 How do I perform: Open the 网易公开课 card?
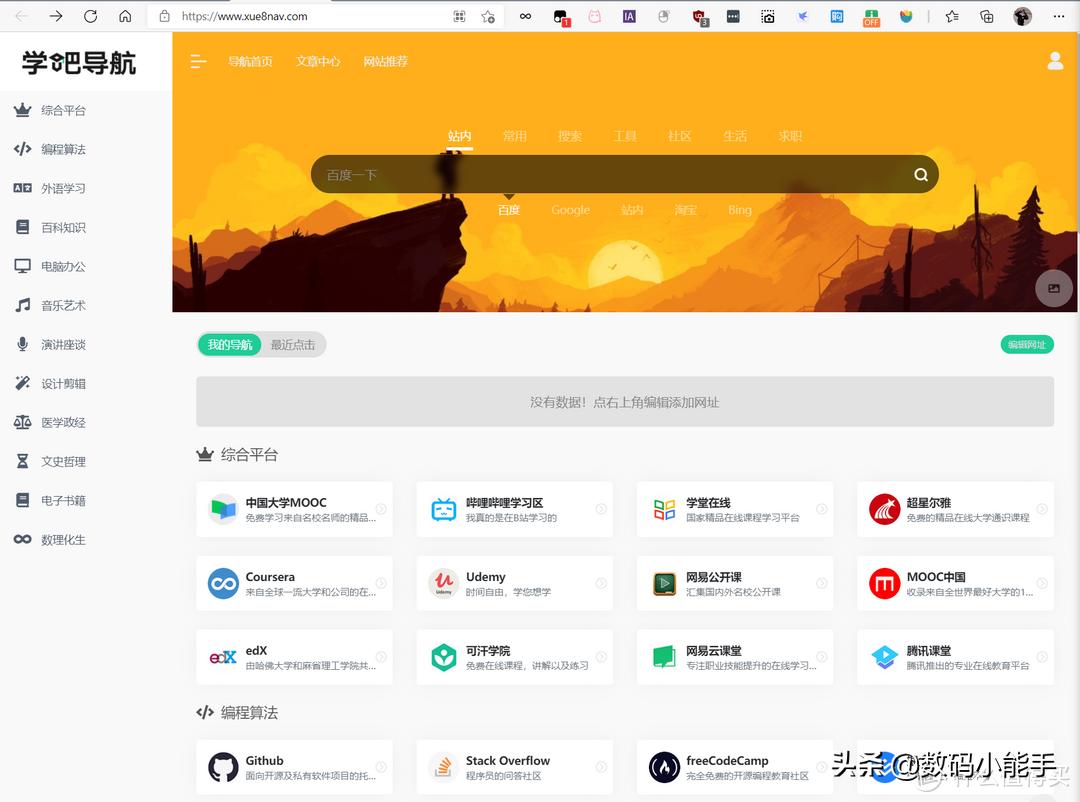735,584
